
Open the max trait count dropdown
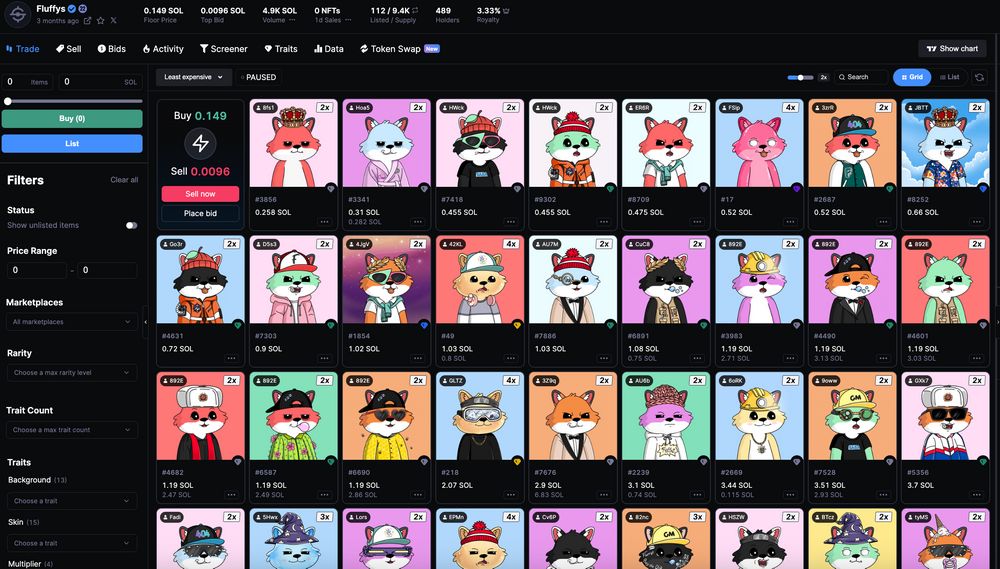tap(72, 430)
